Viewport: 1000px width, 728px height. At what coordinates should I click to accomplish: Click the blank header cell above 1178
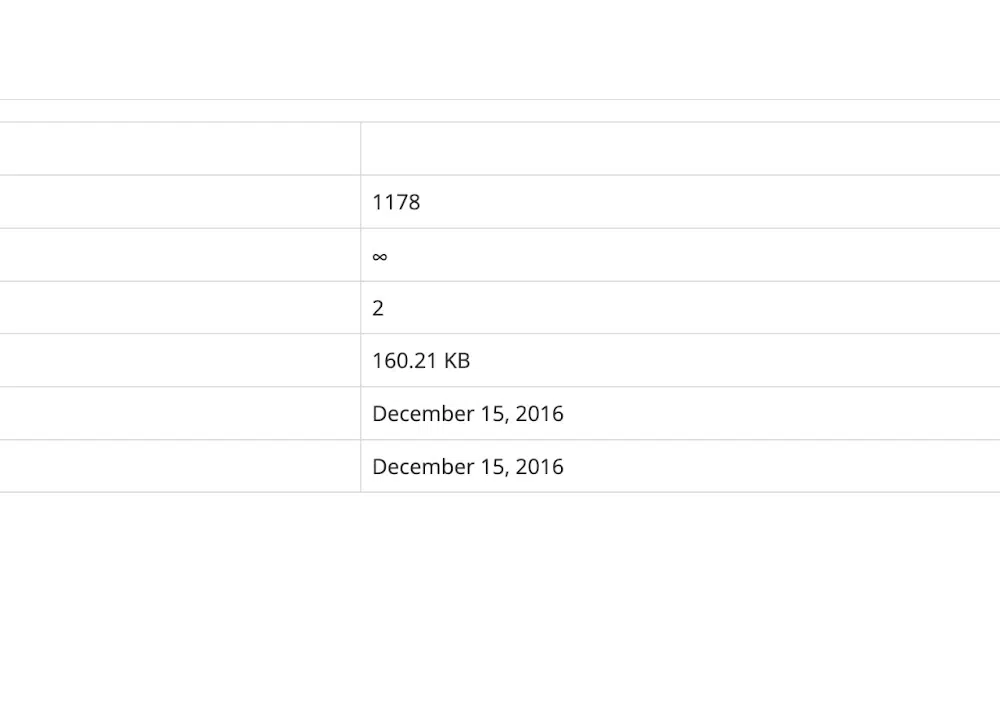(x=680, y=149)
